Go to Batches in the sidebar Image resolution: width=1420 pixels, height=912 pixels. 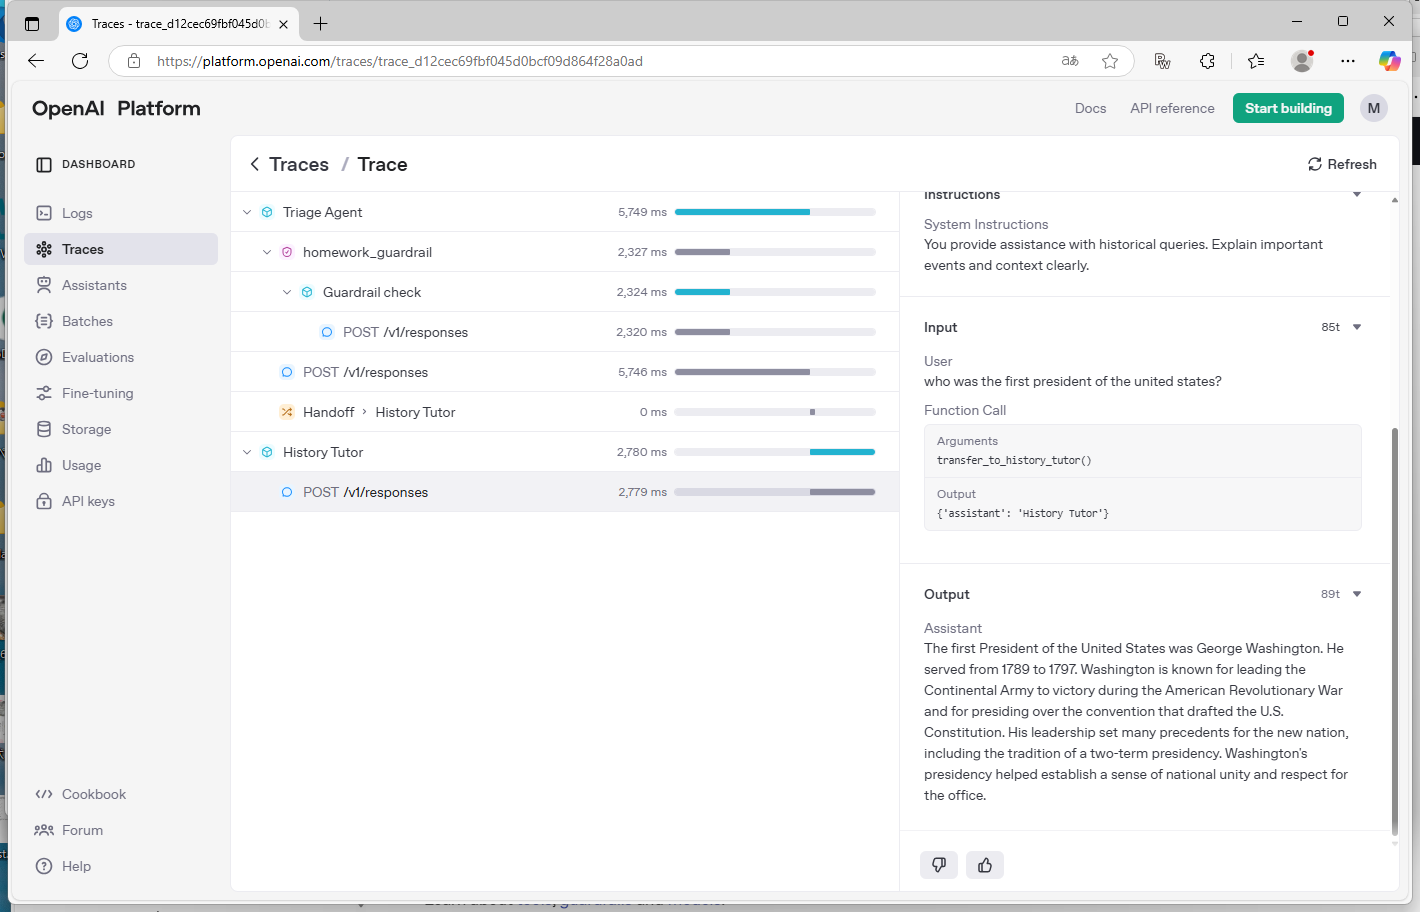click(87, 321)
